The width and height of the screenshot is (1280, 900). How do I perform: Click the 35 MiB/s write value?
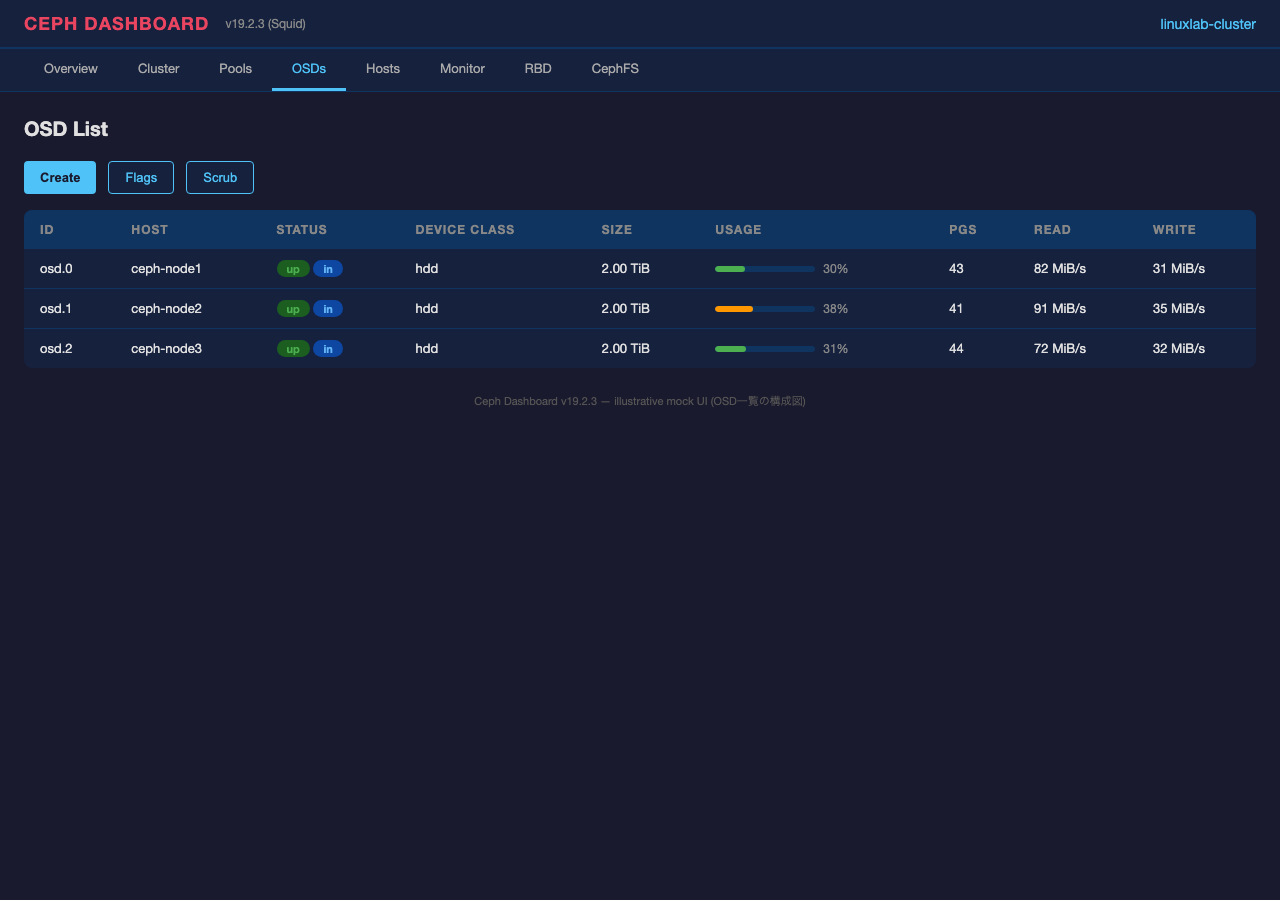click(x=1179, y=309)
